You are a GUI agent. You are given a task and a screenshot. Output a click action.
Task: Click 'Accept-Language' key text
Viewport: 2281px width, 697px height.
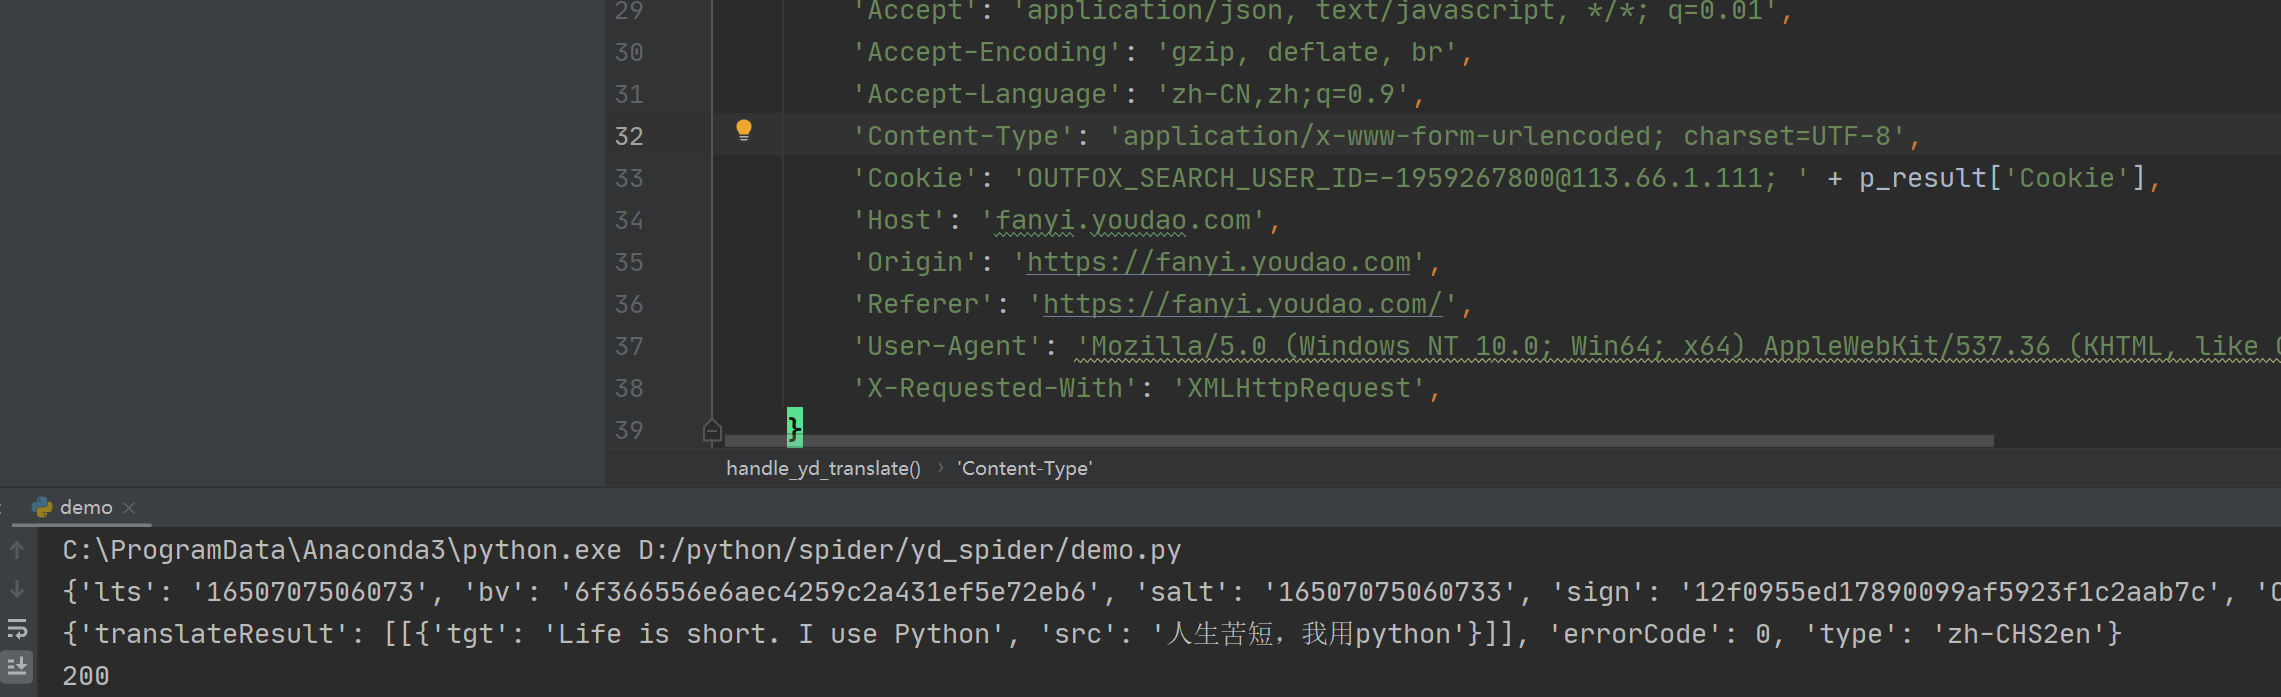(x=987, y=94)
